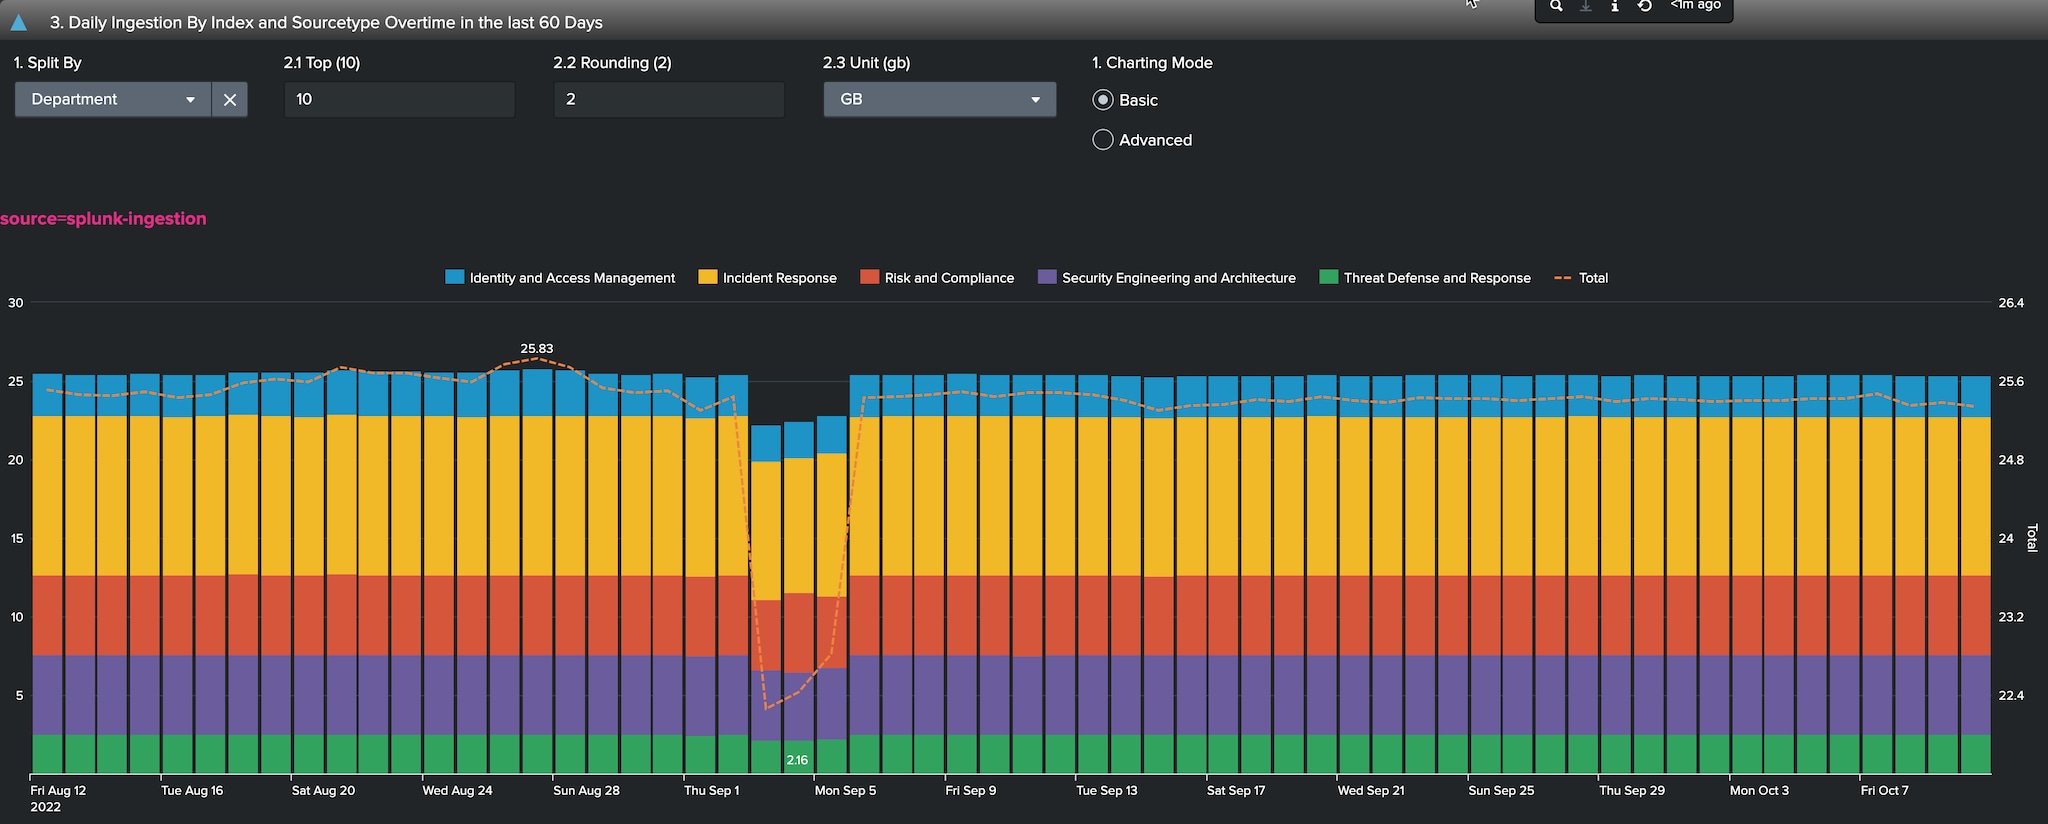Click the Sun Sep 25 axis label
2048x824 pixels.
1501,790
